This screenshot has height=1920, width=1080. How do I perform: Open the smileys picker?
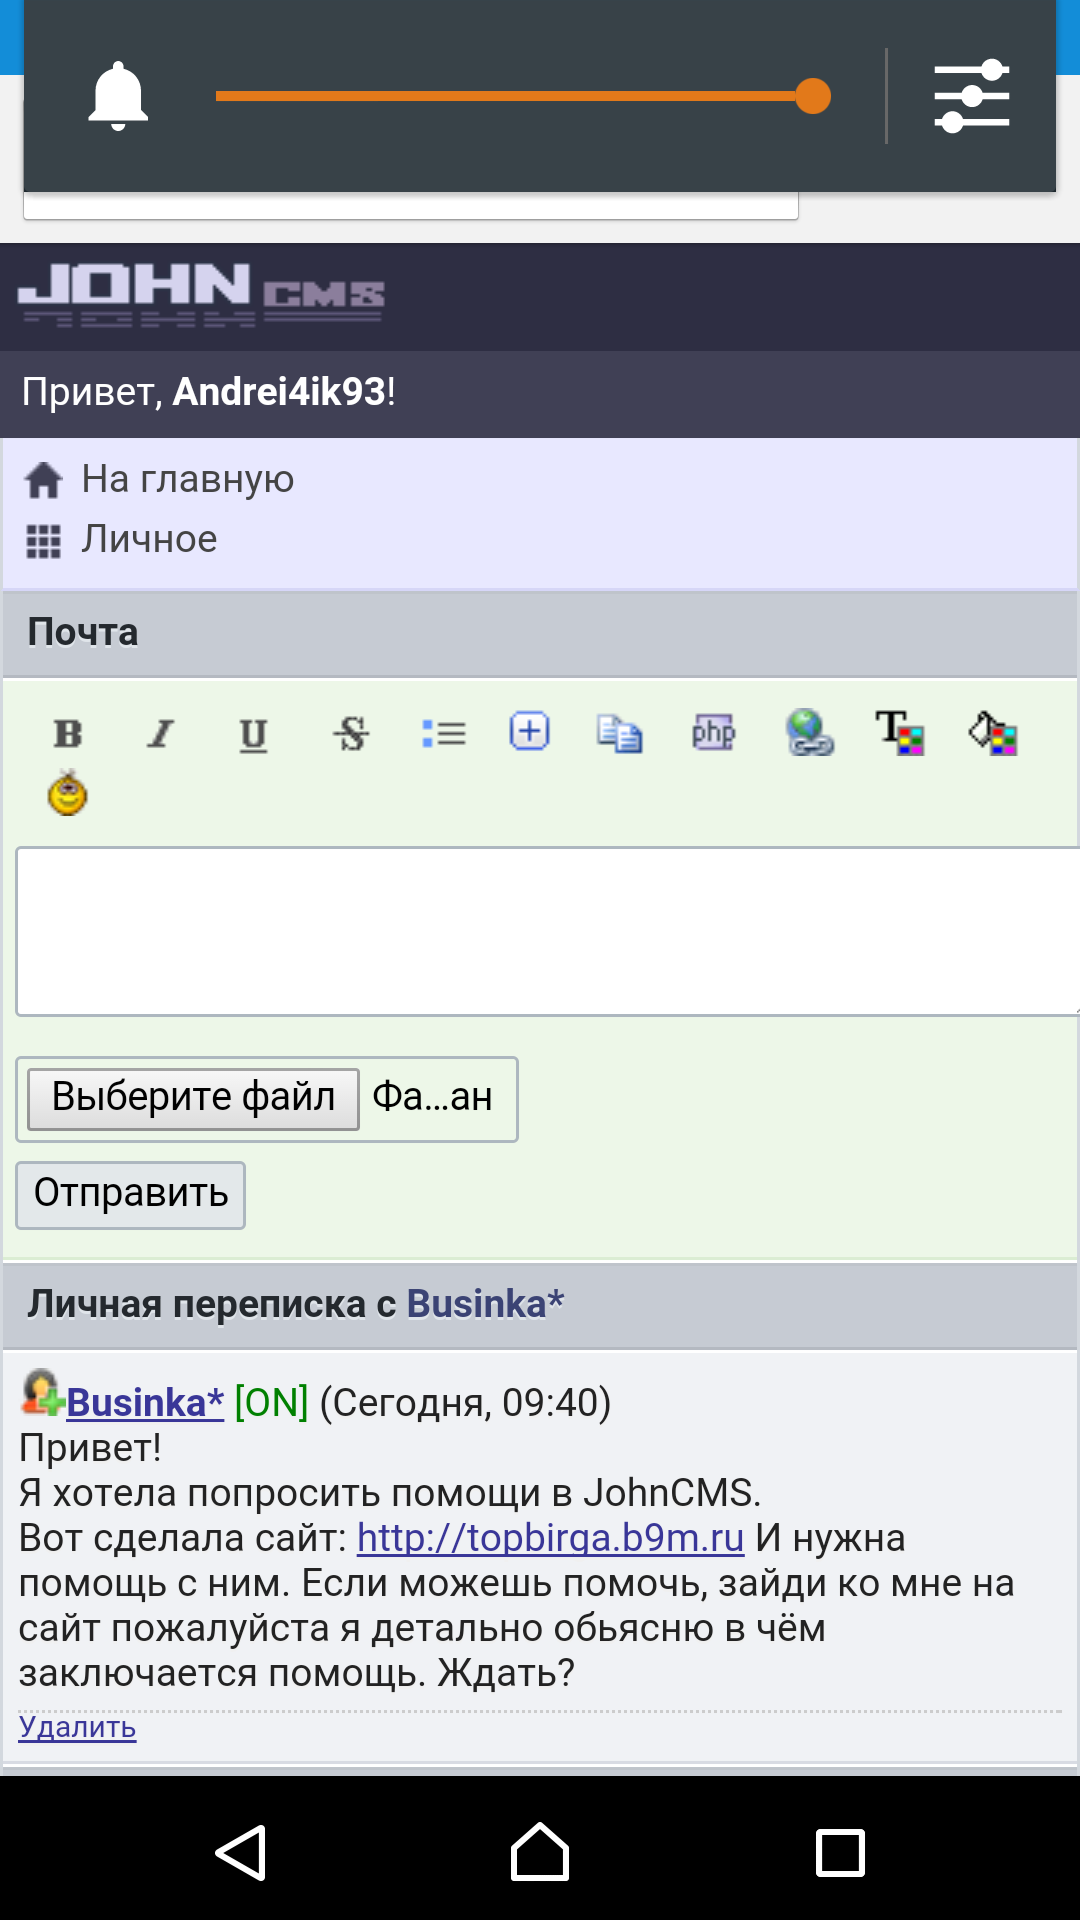click(68, 793)
